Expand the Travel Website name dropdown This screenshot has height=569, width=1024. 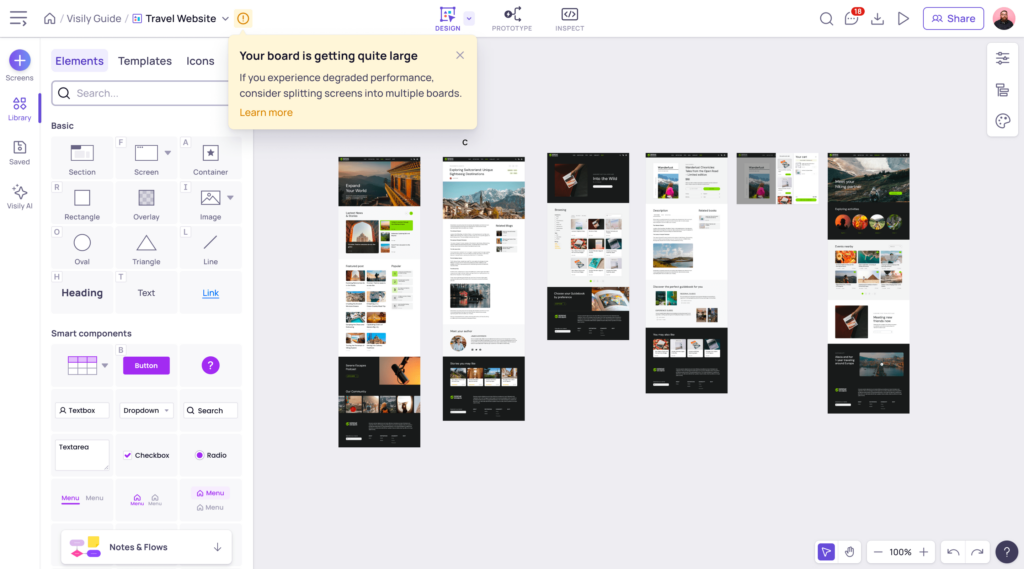tap(225, 19)
